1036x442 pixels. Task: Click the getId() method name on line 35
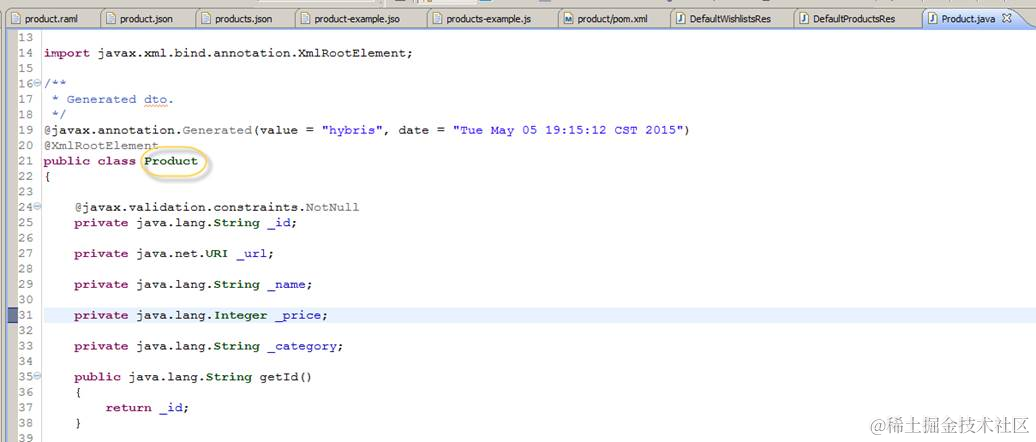pyautogui.click(x=285, y=377)
